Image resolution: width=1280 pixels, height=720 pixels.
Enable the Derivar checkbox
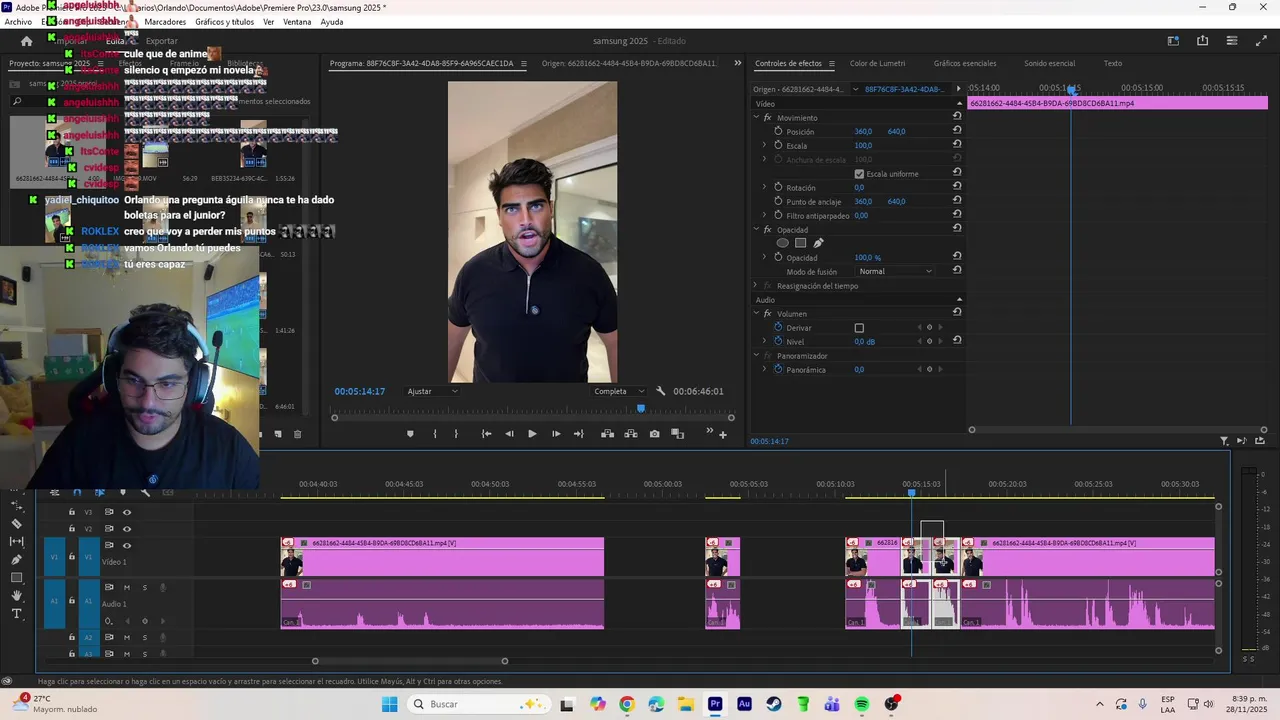pyautogui.click(x=859, y=328)
